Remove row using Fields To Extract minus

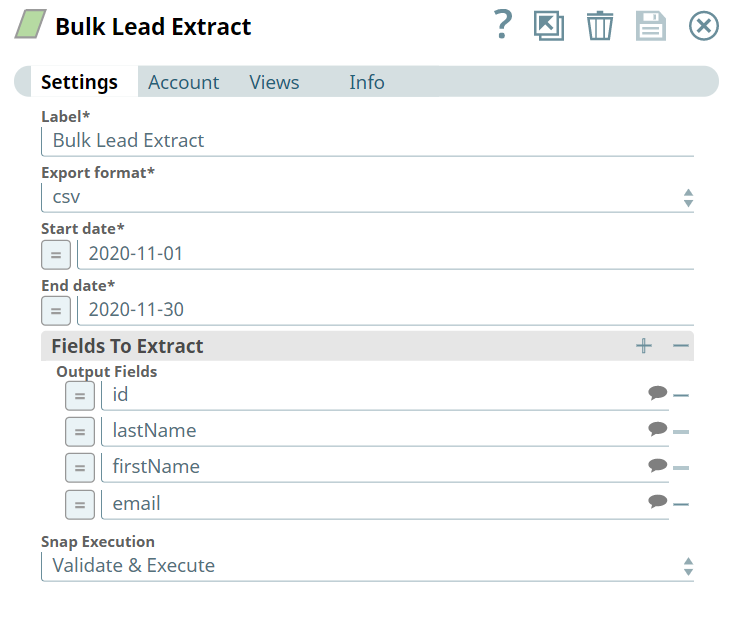click(x=681, y=346)
